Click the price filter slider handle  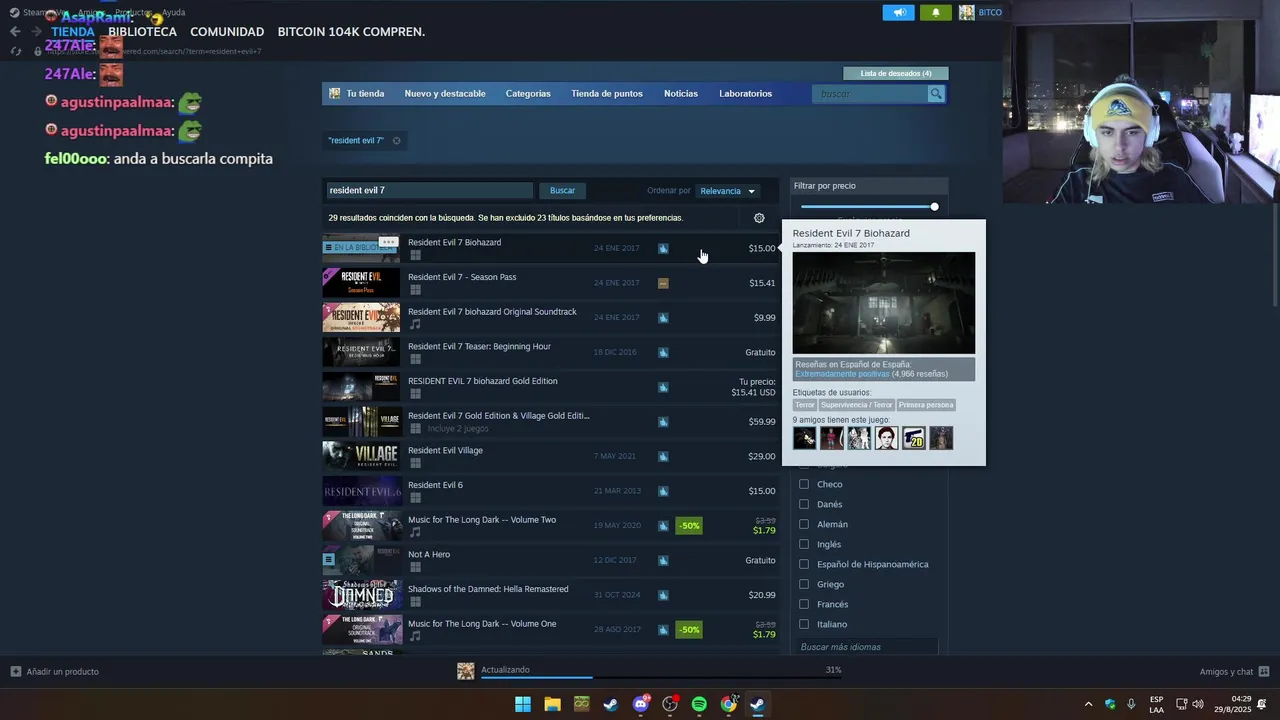point(934,207)
